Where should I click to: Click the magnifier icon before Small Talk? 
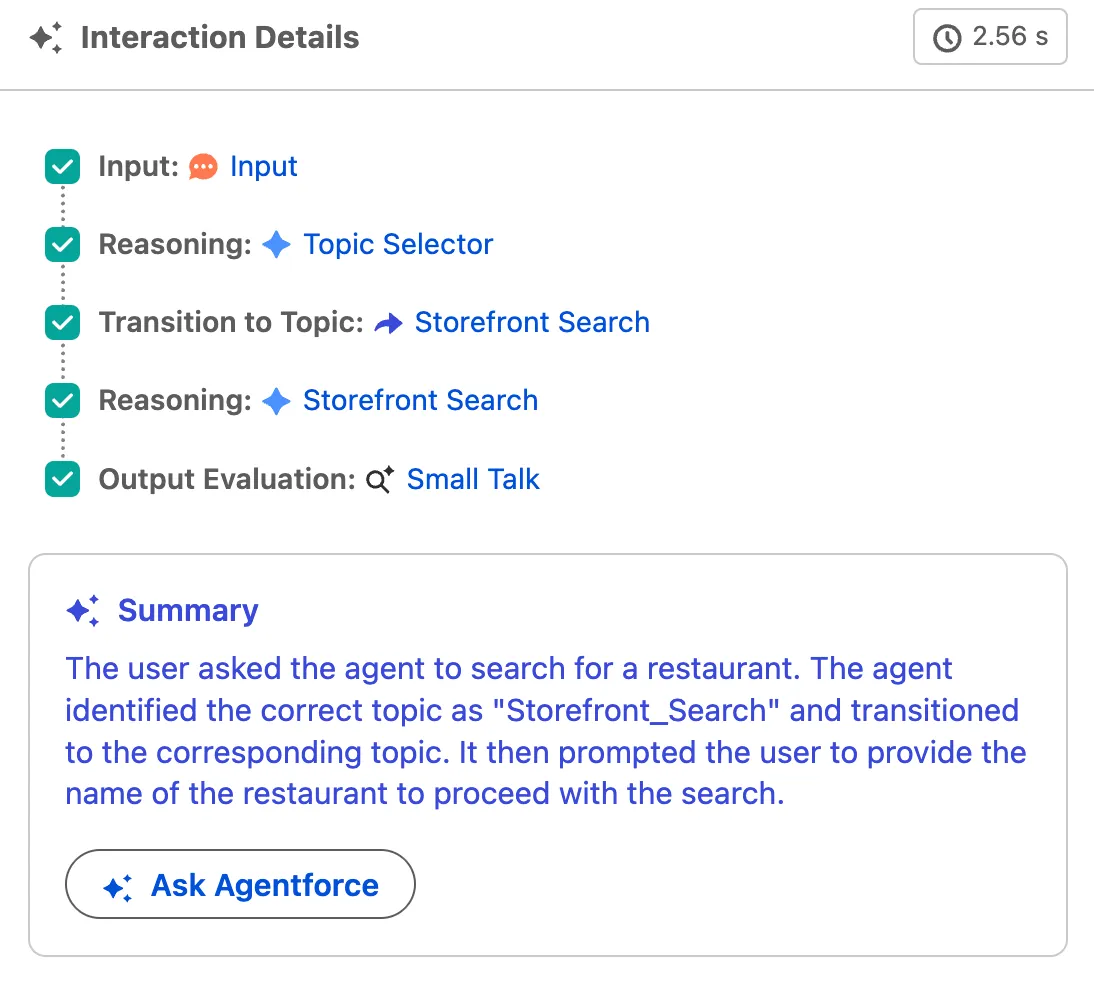click(x=380, y=480)
